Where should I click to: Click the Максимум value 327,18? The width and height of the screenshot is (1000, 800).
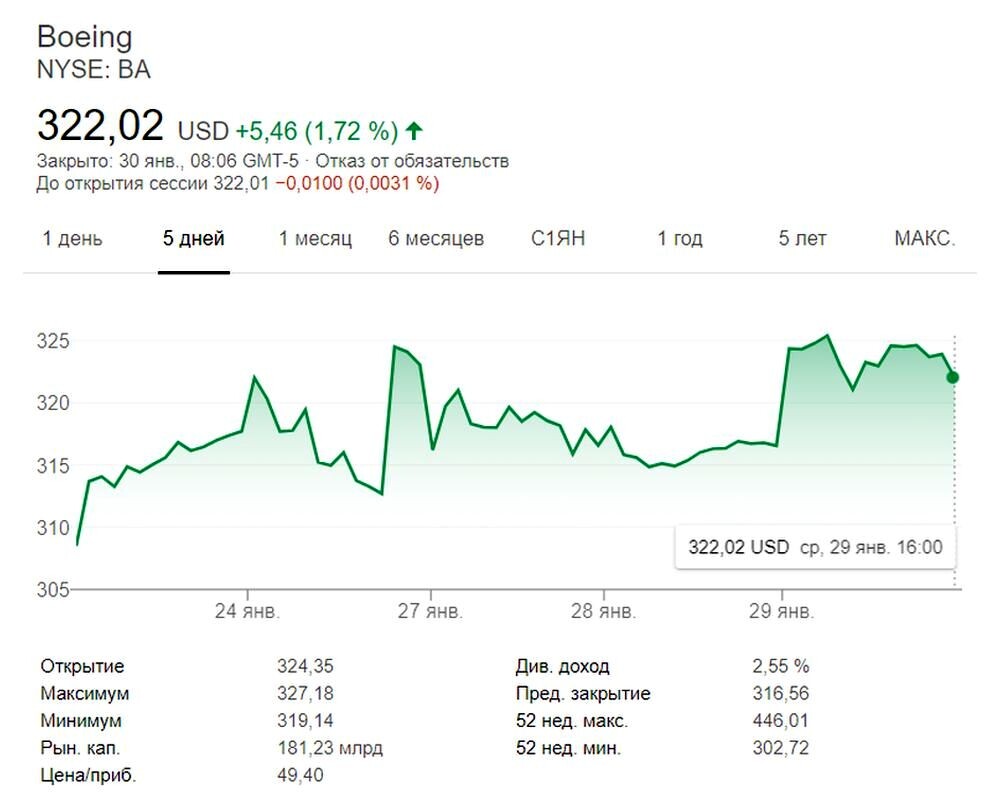(x=305, y=693)
